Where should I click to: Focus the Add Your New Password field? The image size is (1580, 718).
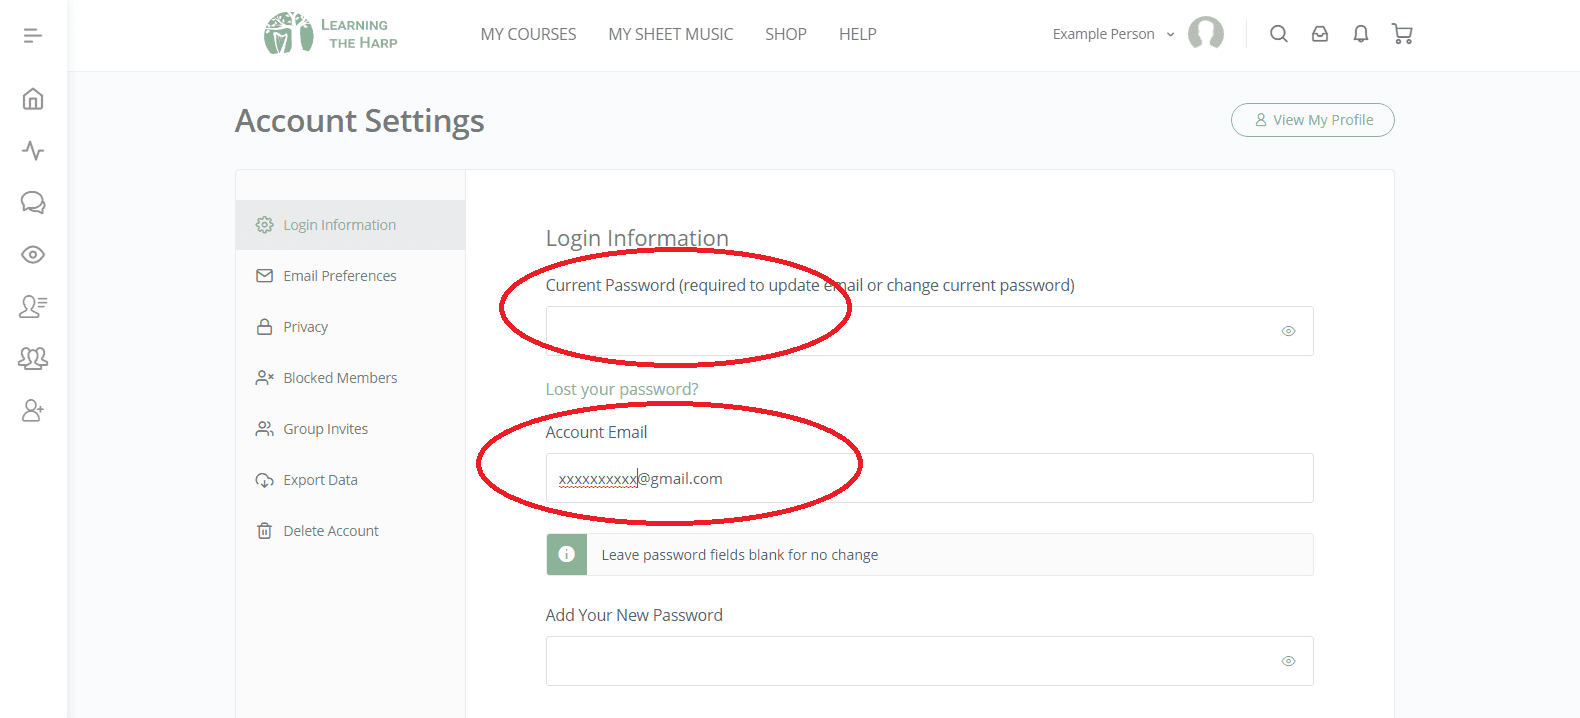tap(929, 661)
